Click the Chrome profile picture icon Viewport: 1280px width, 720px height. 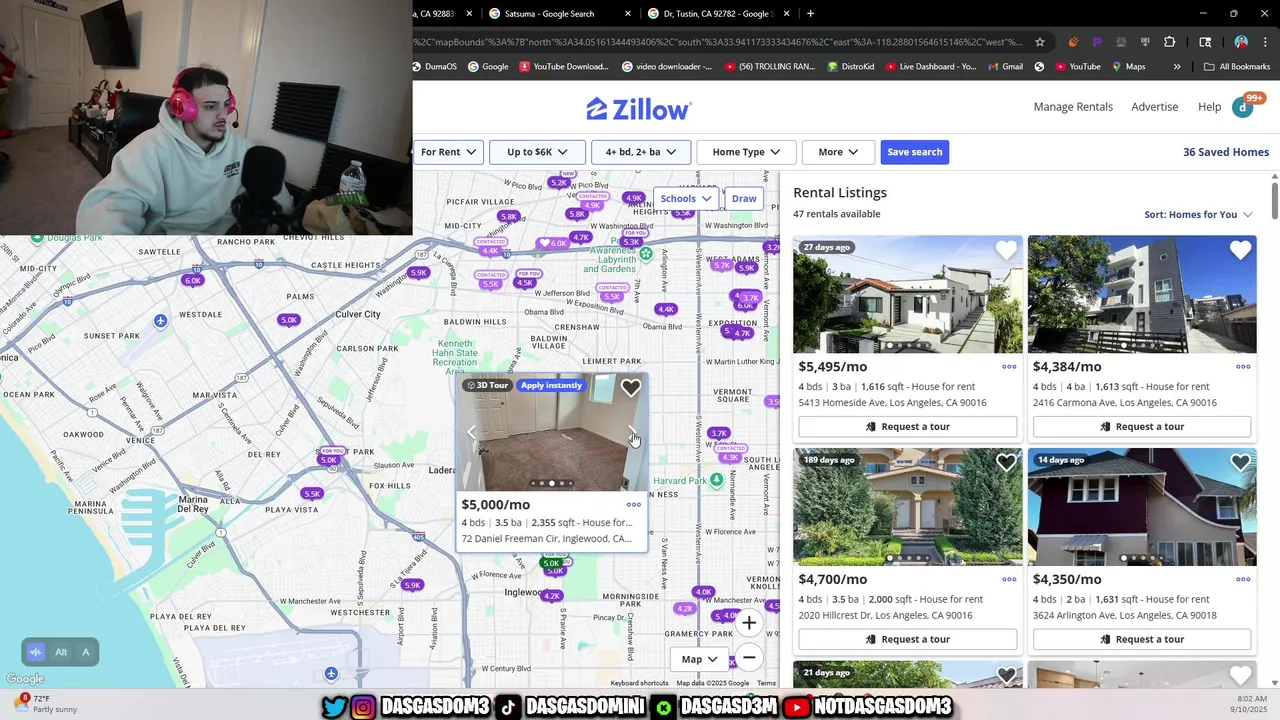pos(1241,42)
